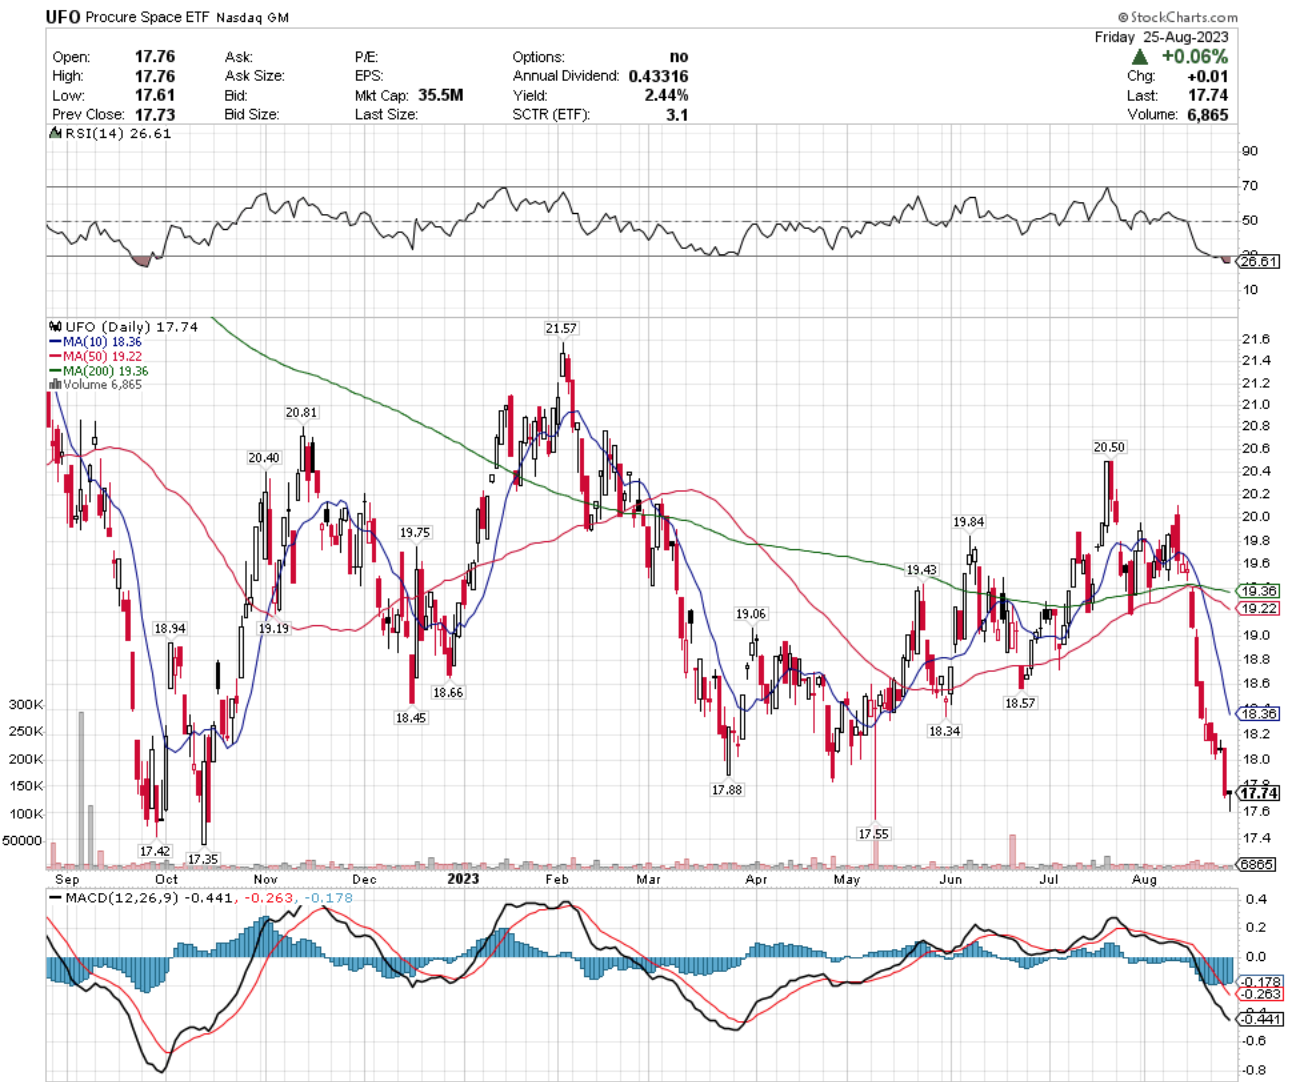
Task: Click the -0.441 MACD axis tag
Action: click(1260, 1019)
